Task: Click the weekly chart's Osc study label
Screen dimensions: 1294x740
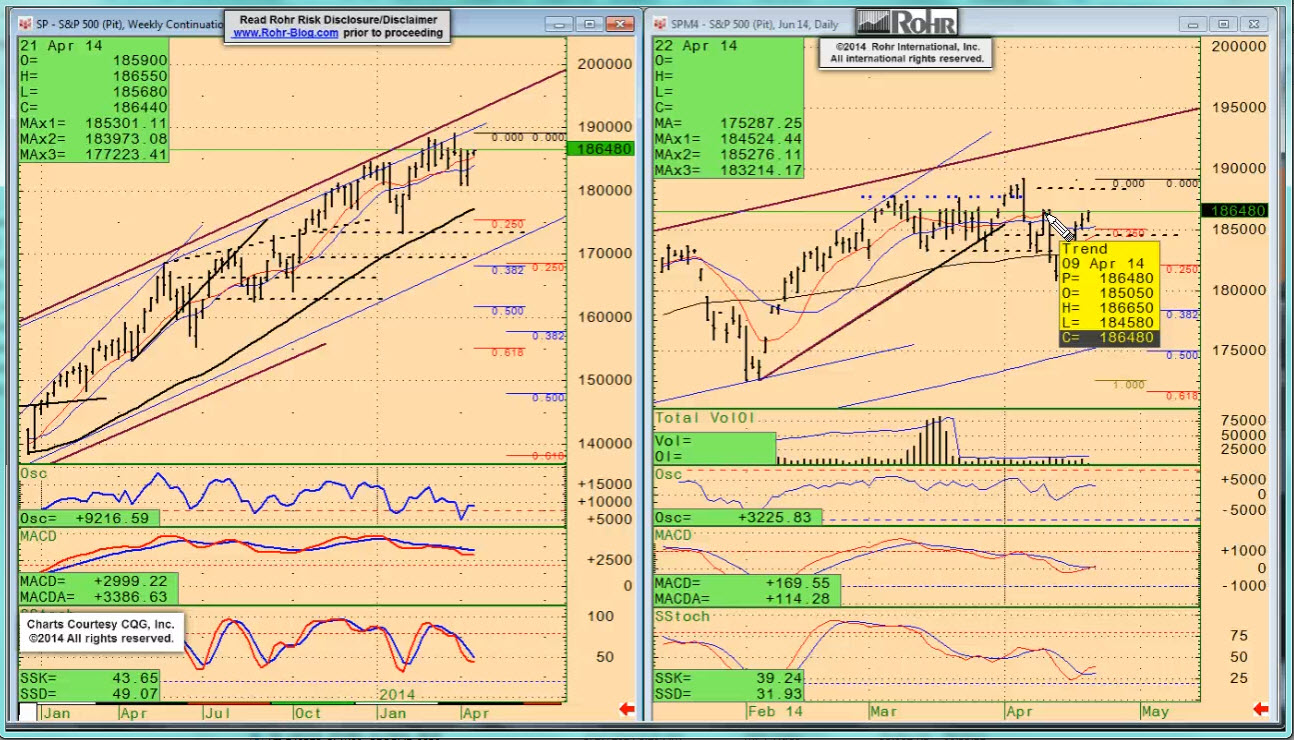Action: tap(34, 473)
